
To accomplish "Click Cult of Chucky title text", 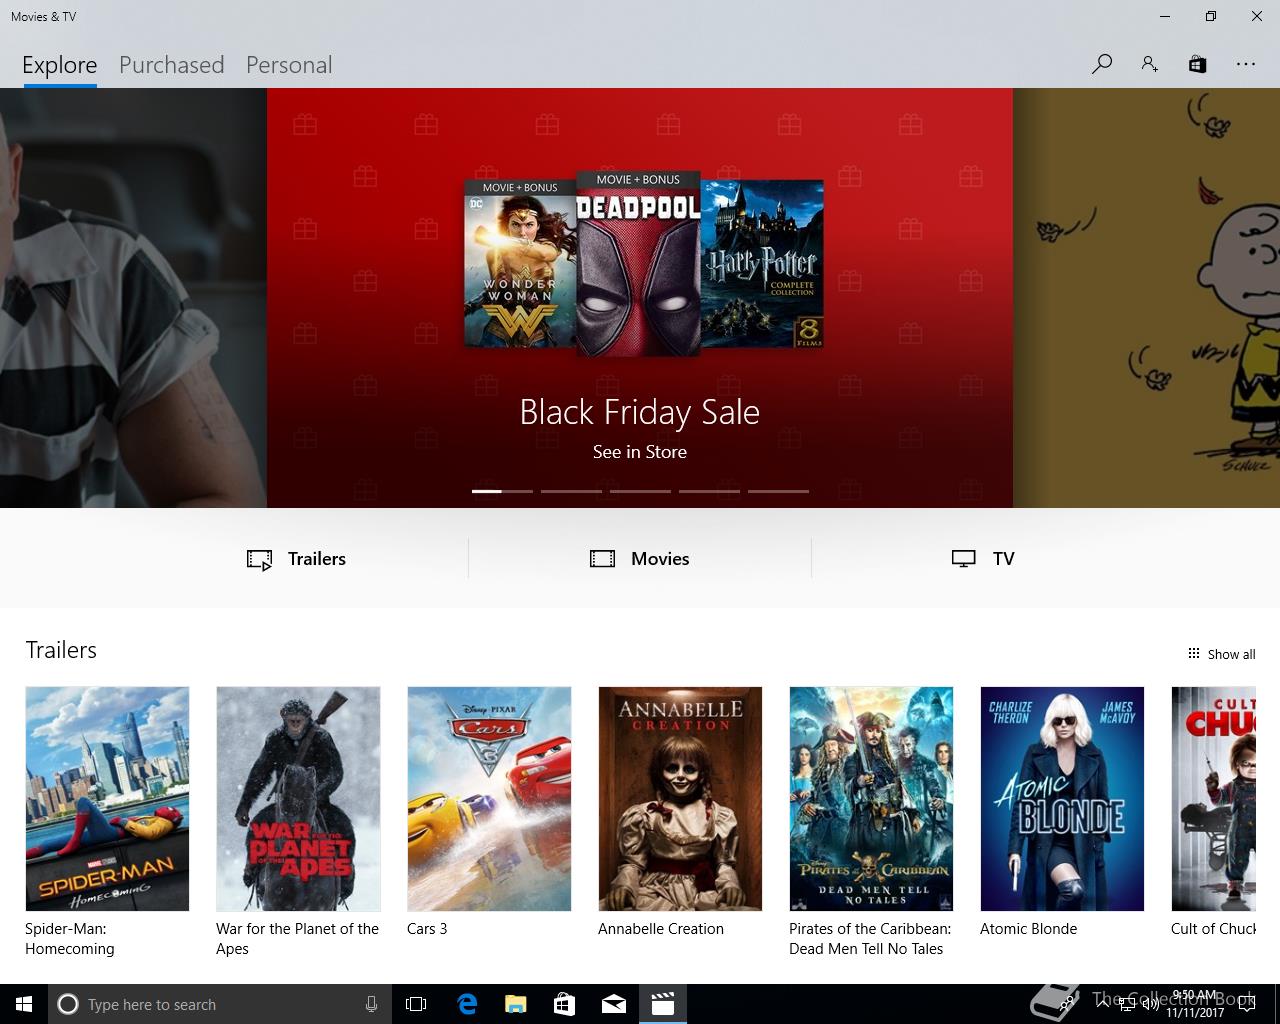I will pos(1213,929).
